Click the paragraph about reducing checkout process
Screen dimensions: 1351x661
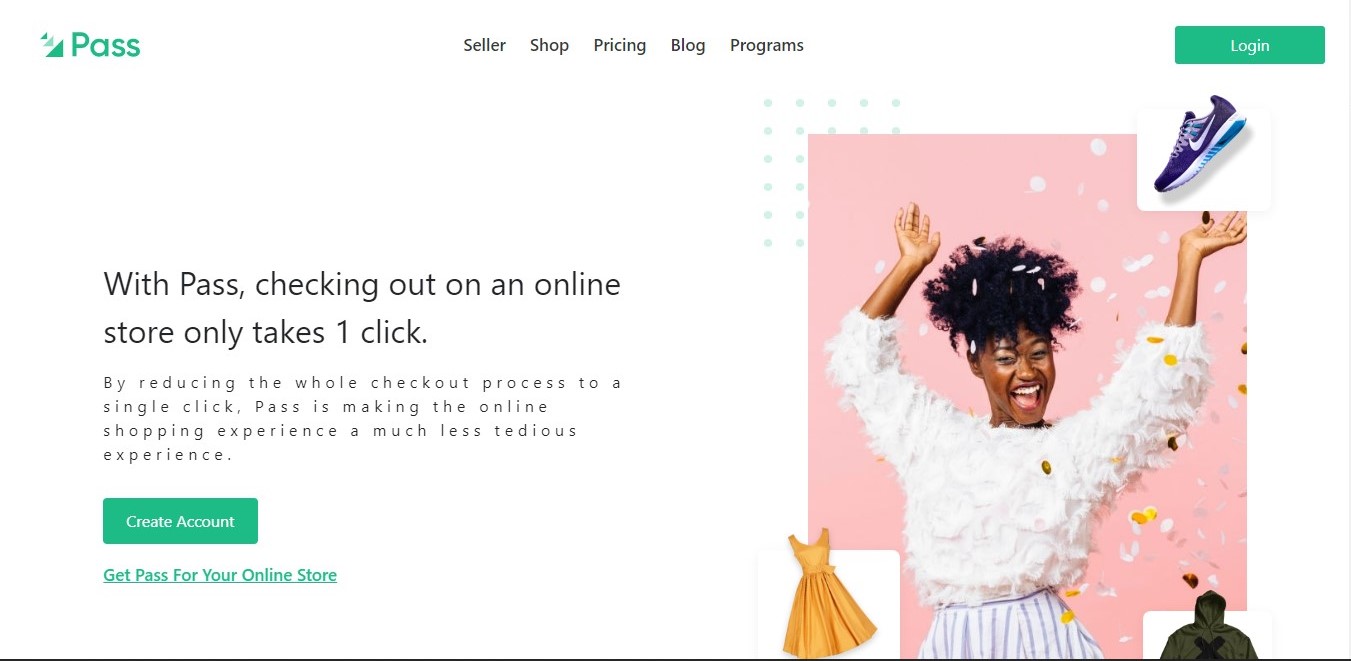363,419
